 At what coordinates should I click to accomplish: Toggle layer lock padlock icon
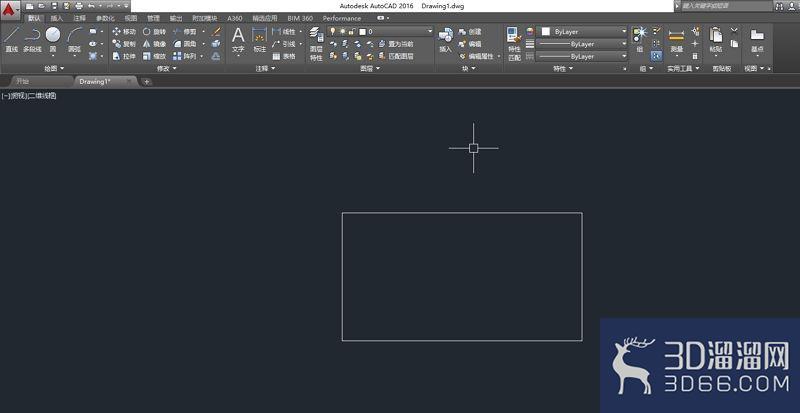pyautogui.click(x=351, y=32)
